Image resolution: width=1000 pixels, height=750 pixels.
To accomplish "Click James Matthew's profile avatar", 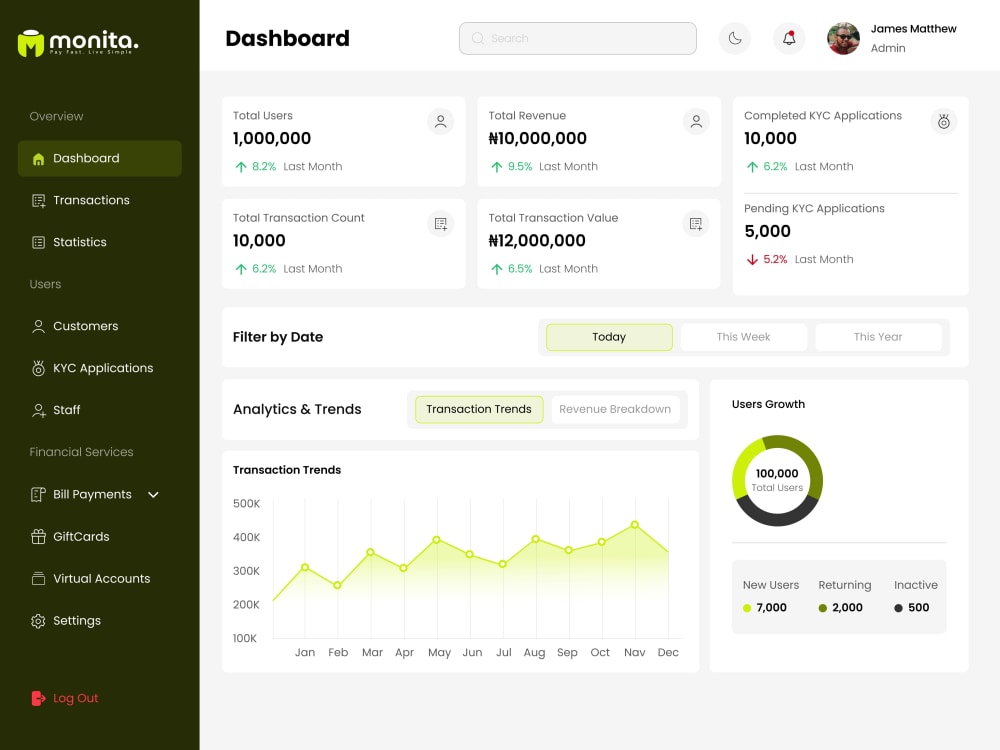I will [843, 38].
